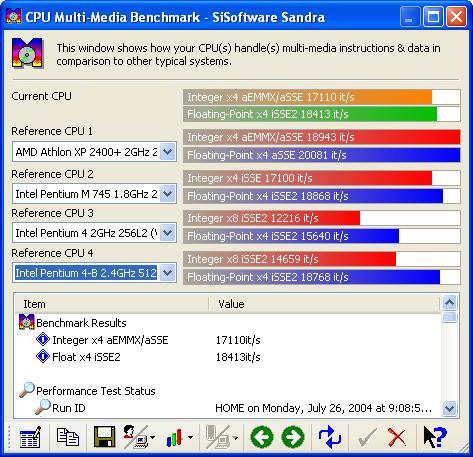Open the greyed computer module toolbar icon

point(218,437)
